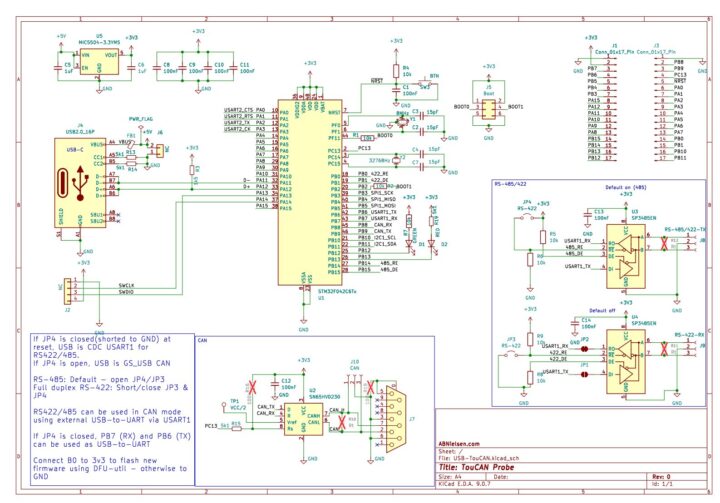Select the PB3 SPI1_SCK pin label

[377, 193]
